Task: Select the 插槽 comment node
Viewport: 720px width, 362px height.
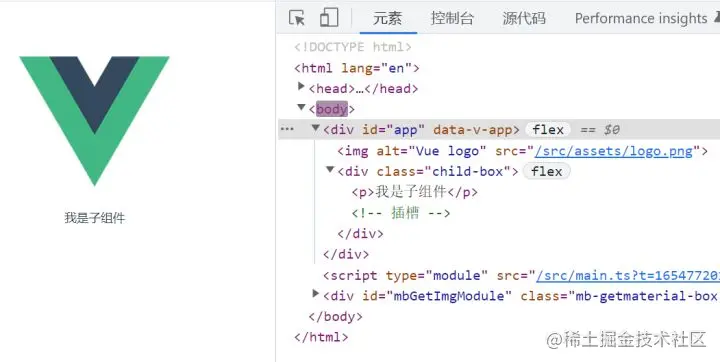Action: tap(401, 213)
